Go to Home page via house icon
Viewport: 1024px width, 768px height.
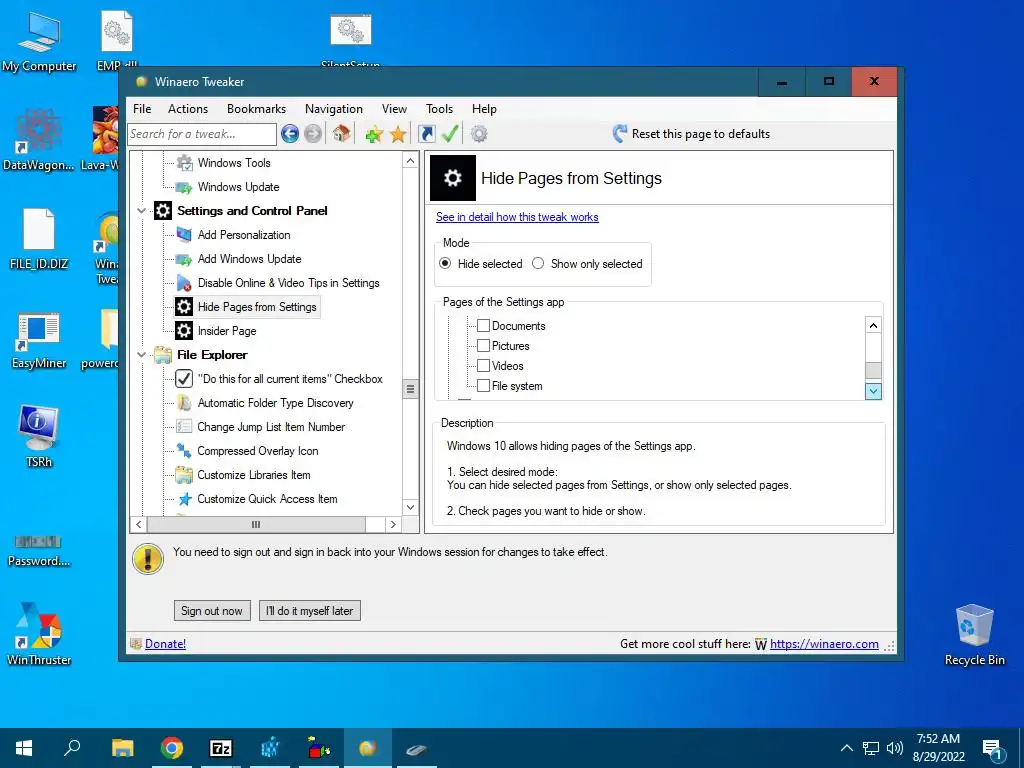[341, 134]
